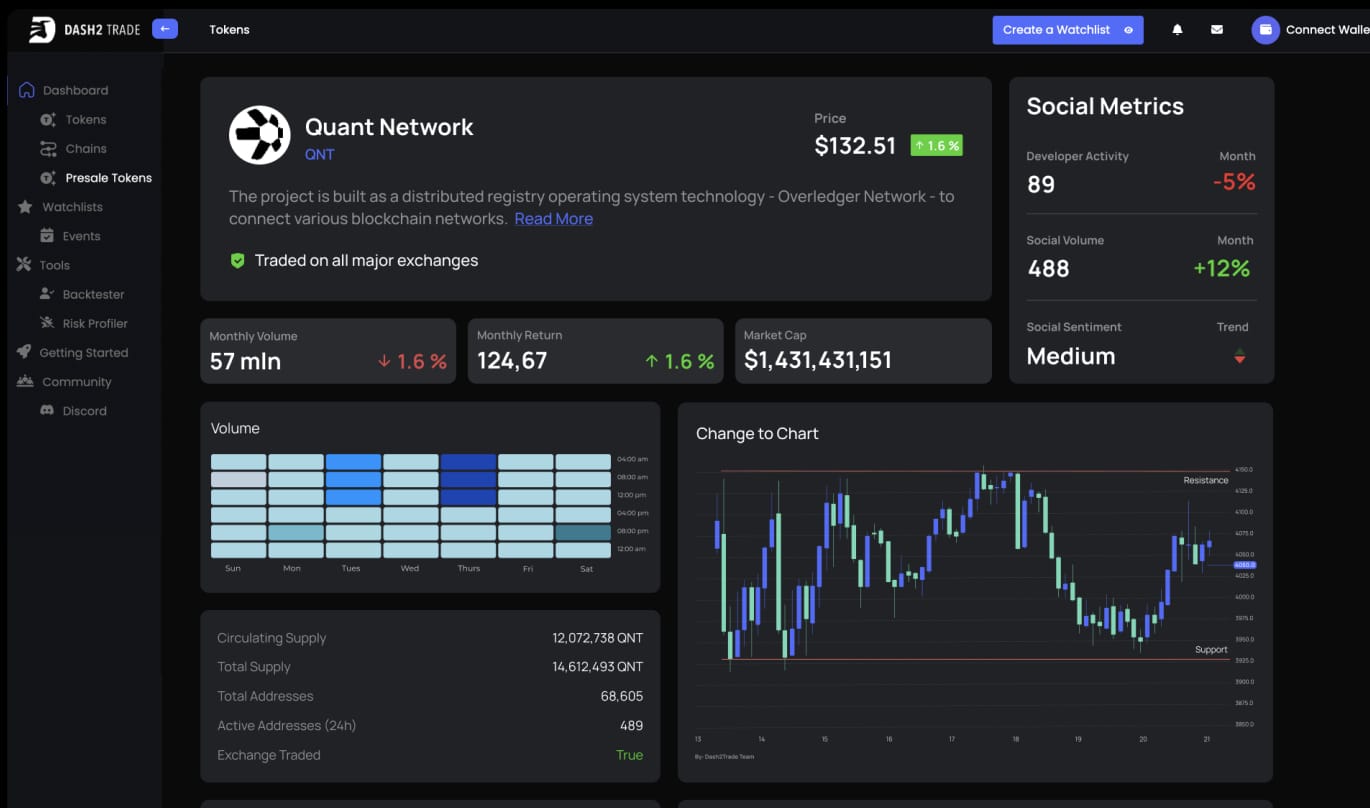Image resolution: width=1370 pixels, height=808 pixels.
Task: Open the notifications bell icon
Action: point(1177,29)
